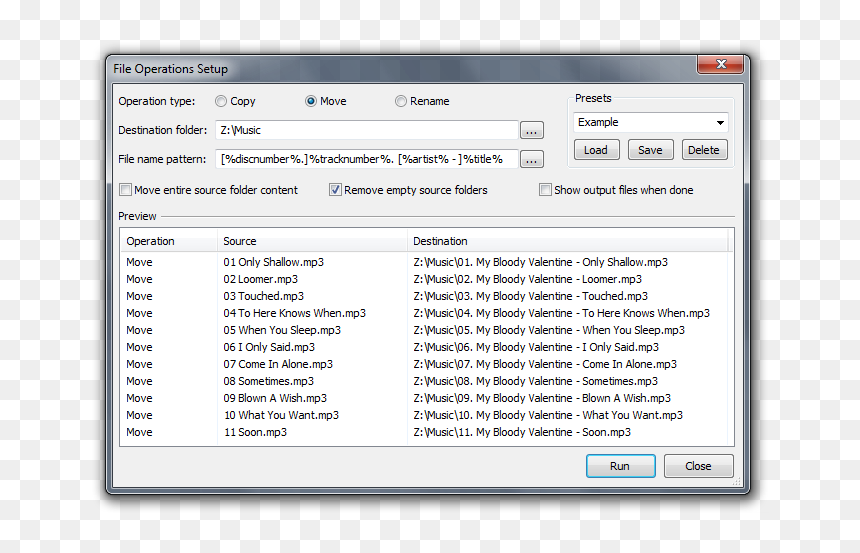Click the Save preset button
860x553 pixels.
650,150
